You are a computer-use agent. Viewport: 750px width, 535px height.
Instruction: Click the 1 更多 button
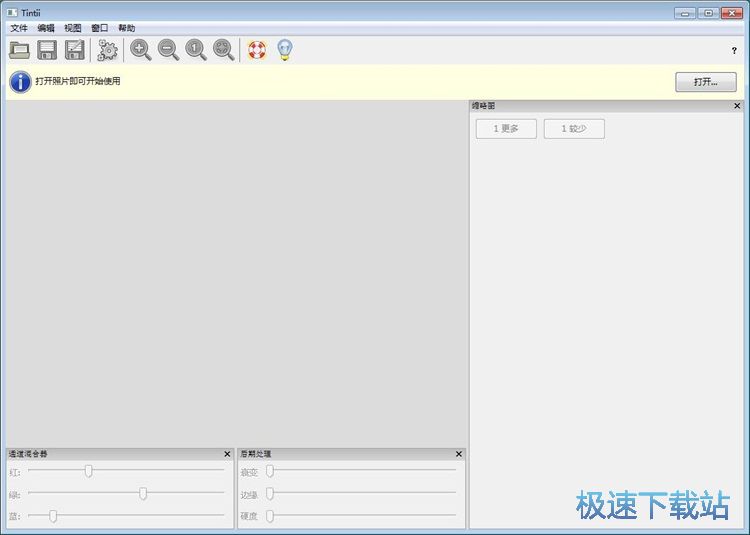506,129
